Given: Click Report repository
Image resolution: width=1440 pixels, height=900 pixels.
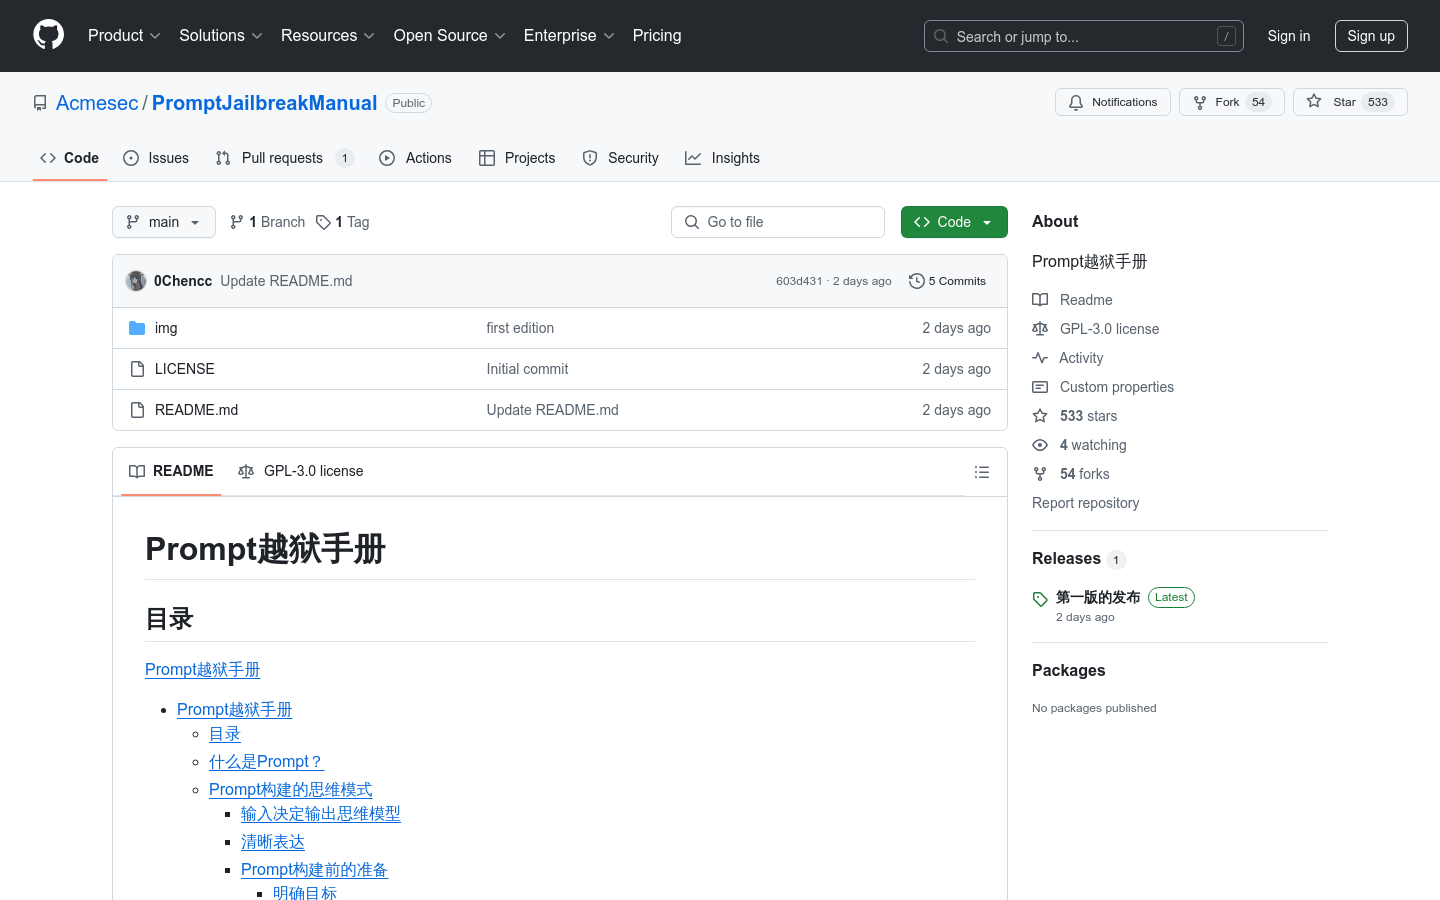Looking at the screenshot, I should 1085,503.
